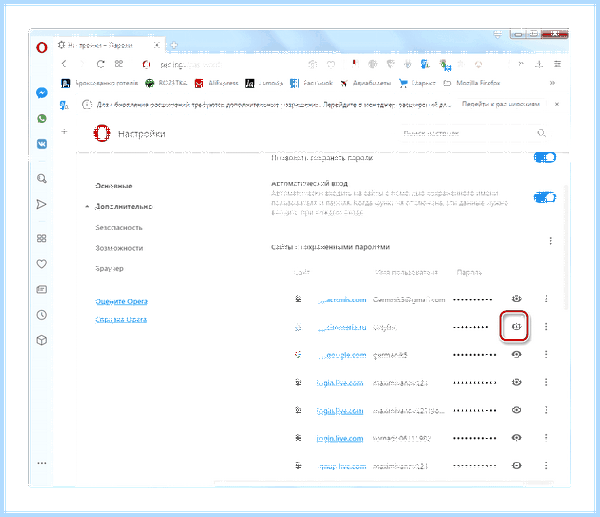Collapse the Дополнительно section arrow
600x517 pixels.
(87, 207)
